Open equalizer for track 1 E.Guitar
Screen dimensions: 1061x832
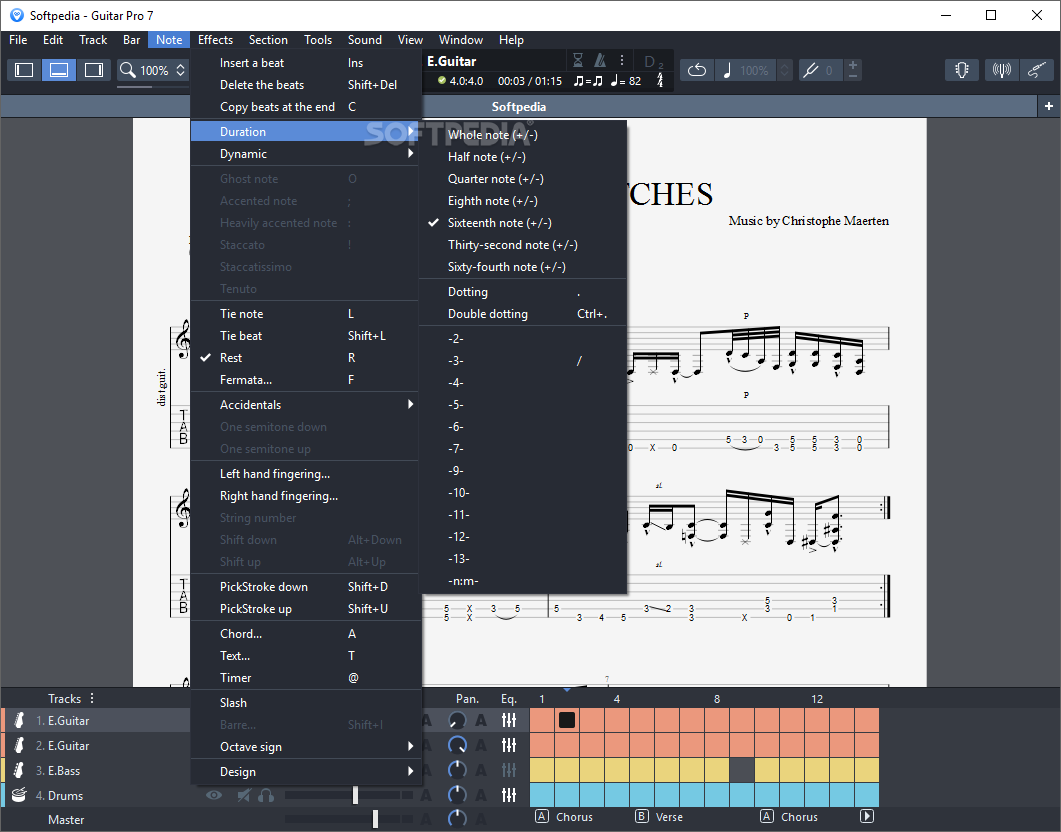509,720
